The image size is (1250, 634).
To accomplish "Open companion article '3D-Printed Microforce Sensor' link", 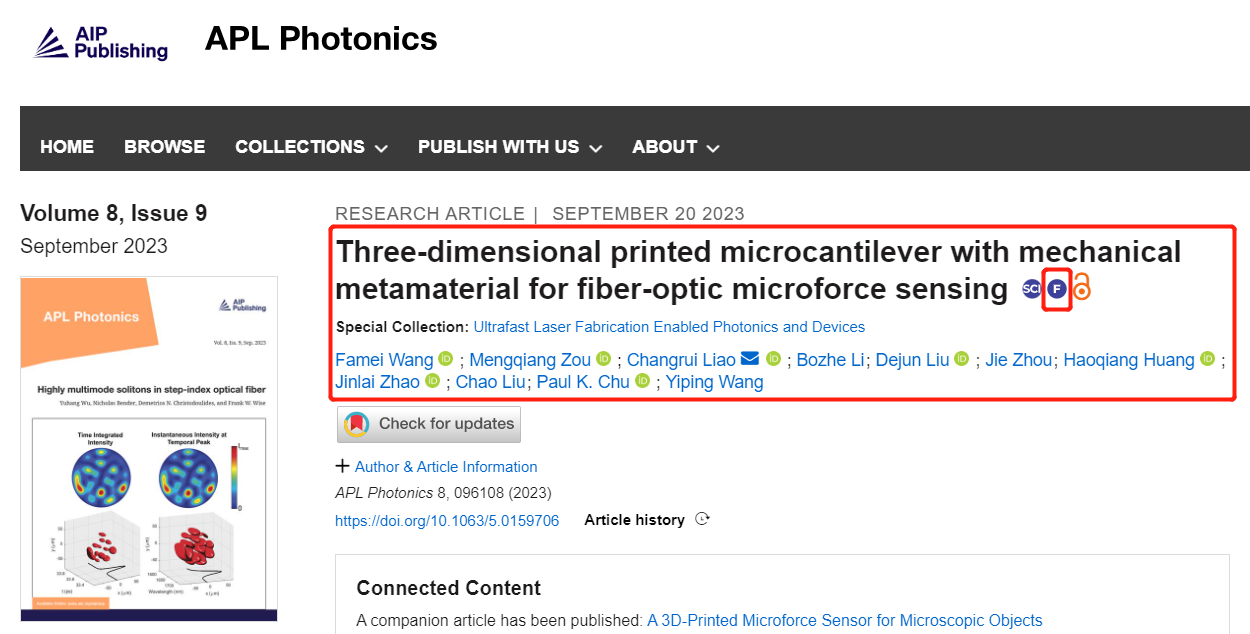I will [x=844, y=620].
